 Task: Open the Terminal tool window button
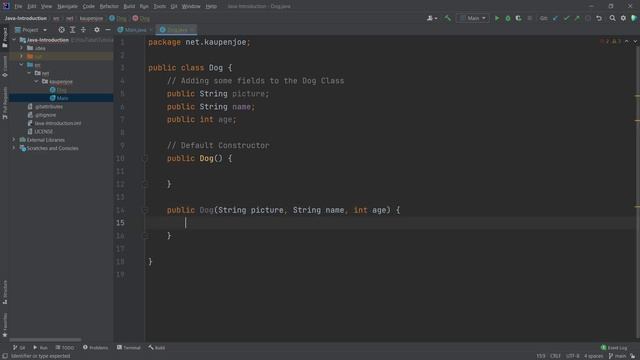[129, 348]
